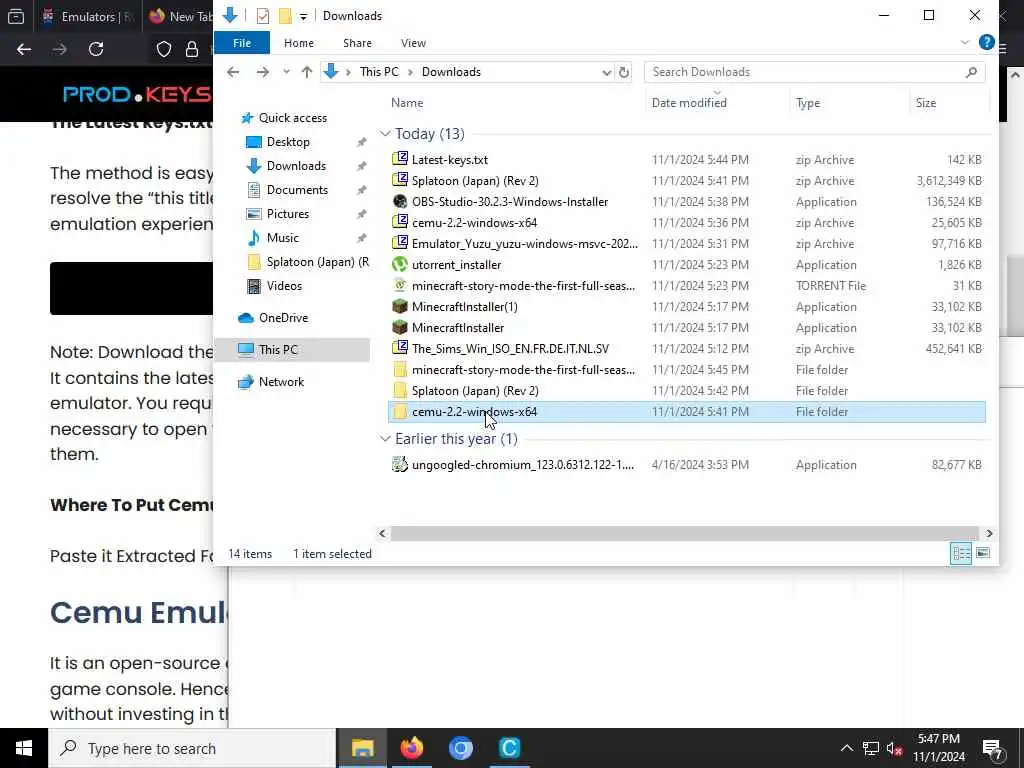
Task: Click the Search Downloads field
Action: pos(814,72)
